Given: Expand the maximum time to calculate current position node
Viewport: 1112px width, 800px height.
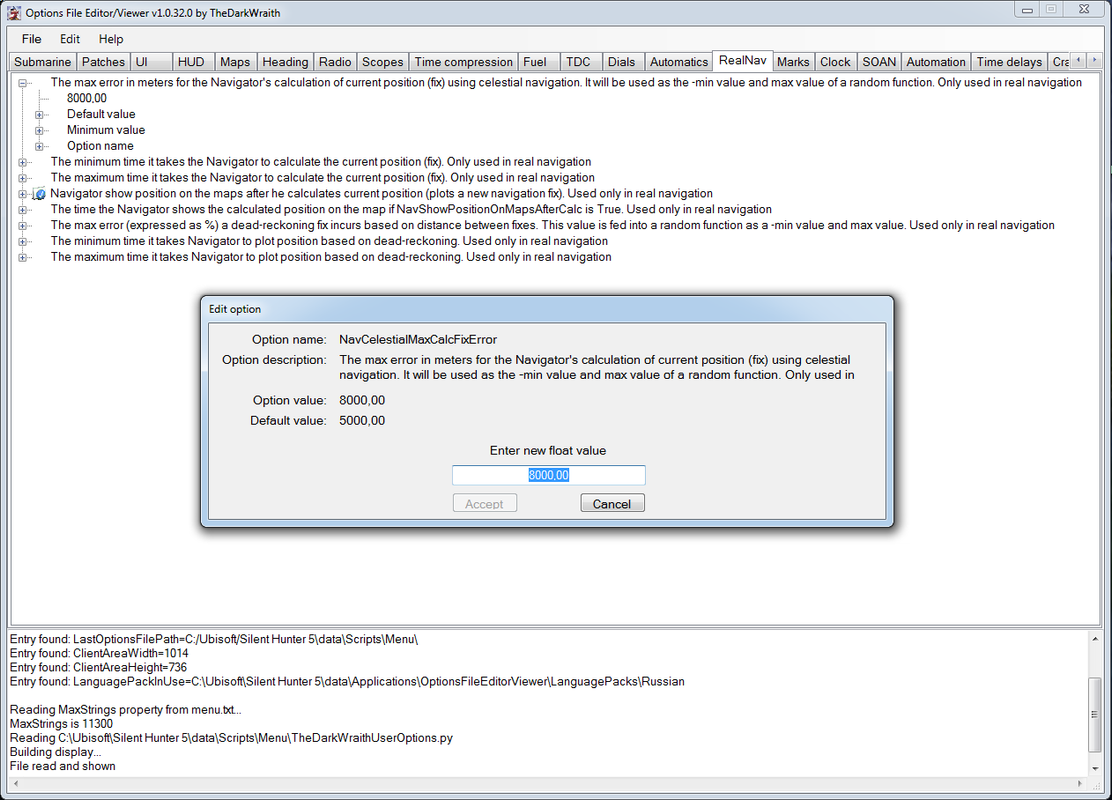Looking at the screenshot, I should tap(23, 178).
